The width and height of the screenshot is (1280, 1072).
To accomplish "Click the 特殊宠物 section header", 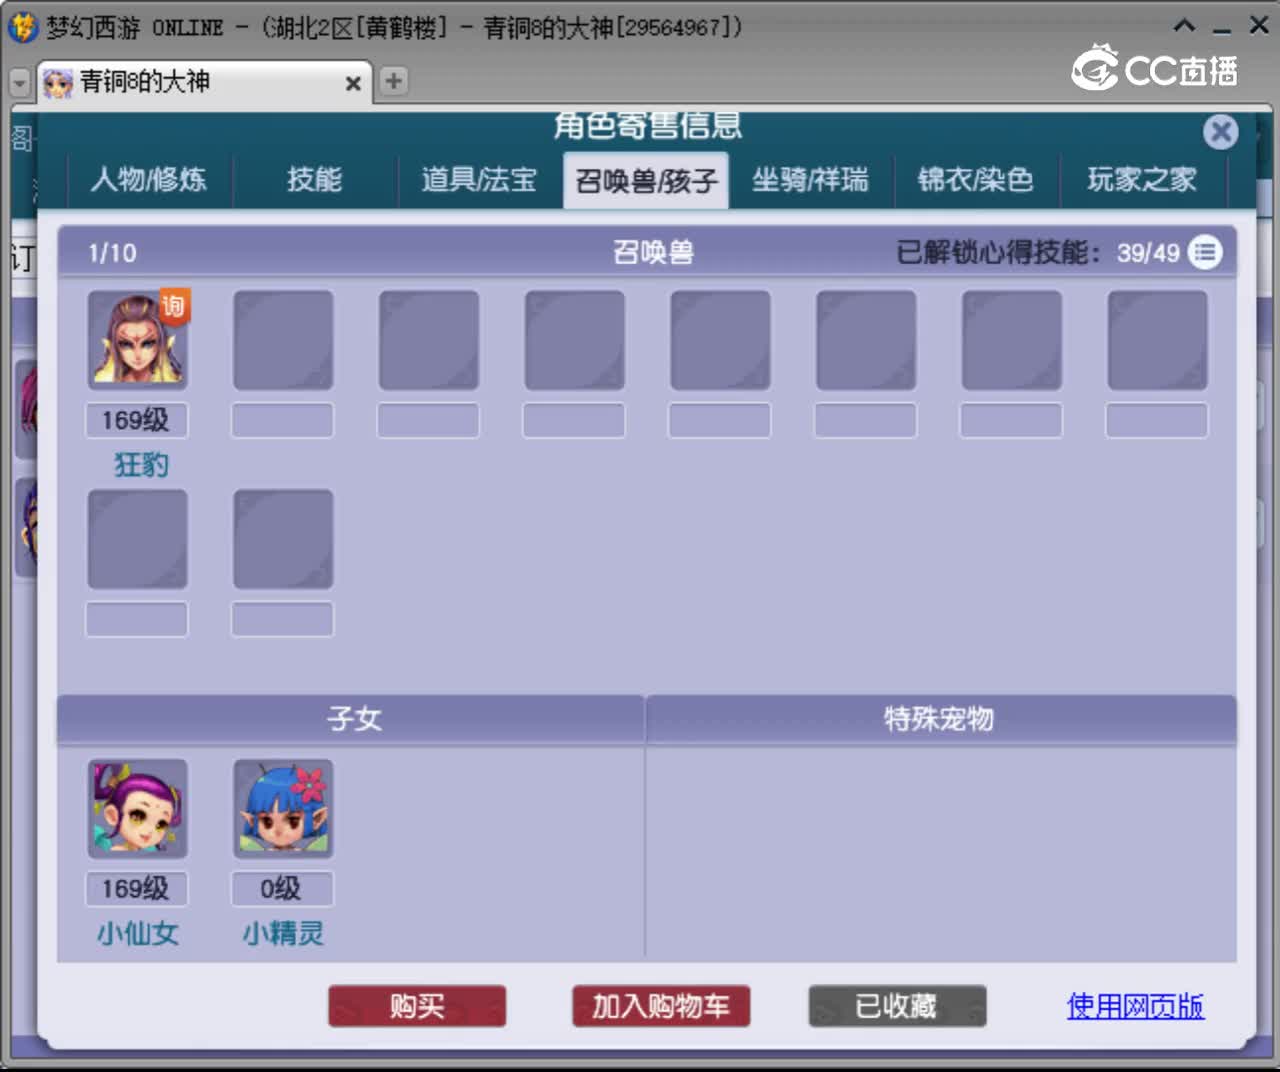I will (x=941, y=718).
